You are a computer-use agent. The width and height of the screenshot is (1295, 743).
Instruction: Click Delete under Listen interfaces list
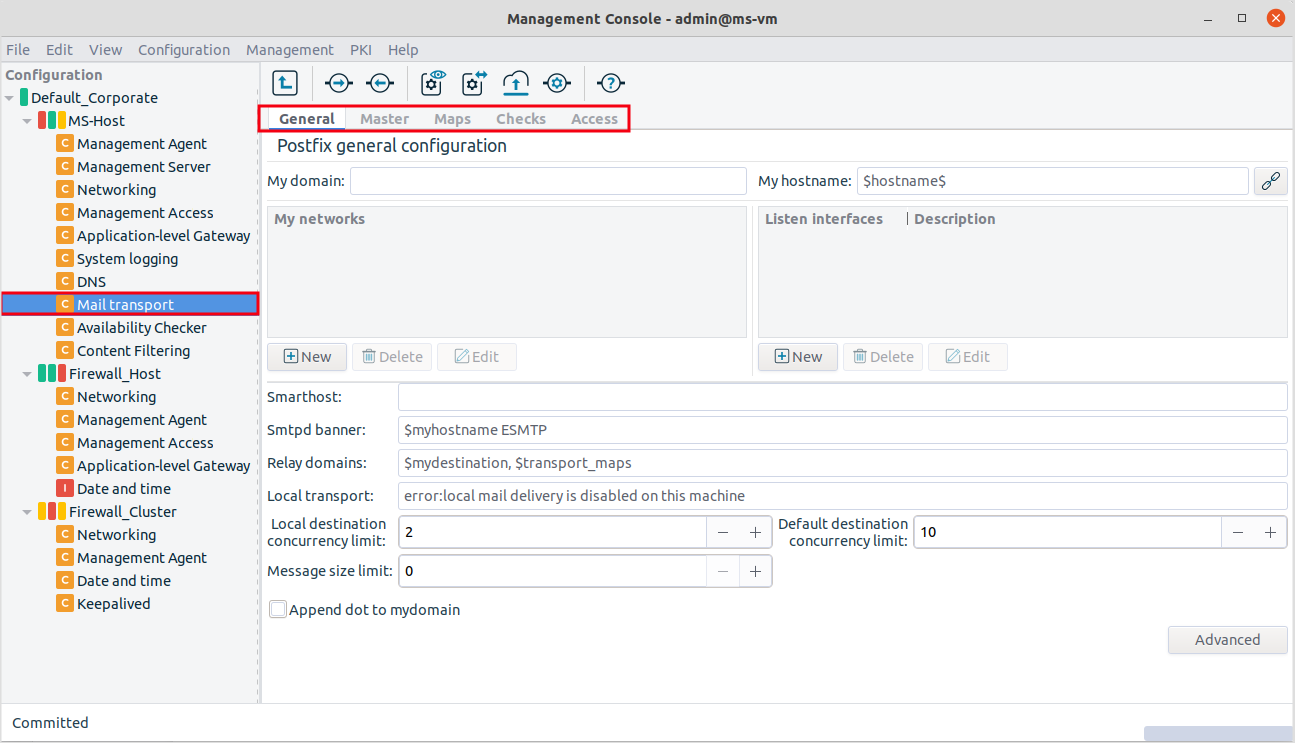point(883,357)
